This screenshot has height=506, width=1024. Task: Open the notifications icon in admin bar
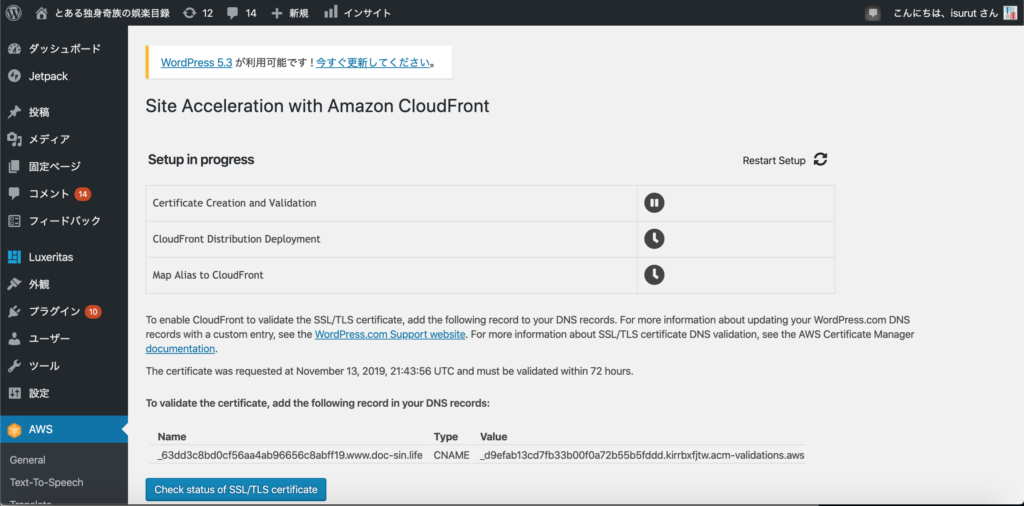872,13
